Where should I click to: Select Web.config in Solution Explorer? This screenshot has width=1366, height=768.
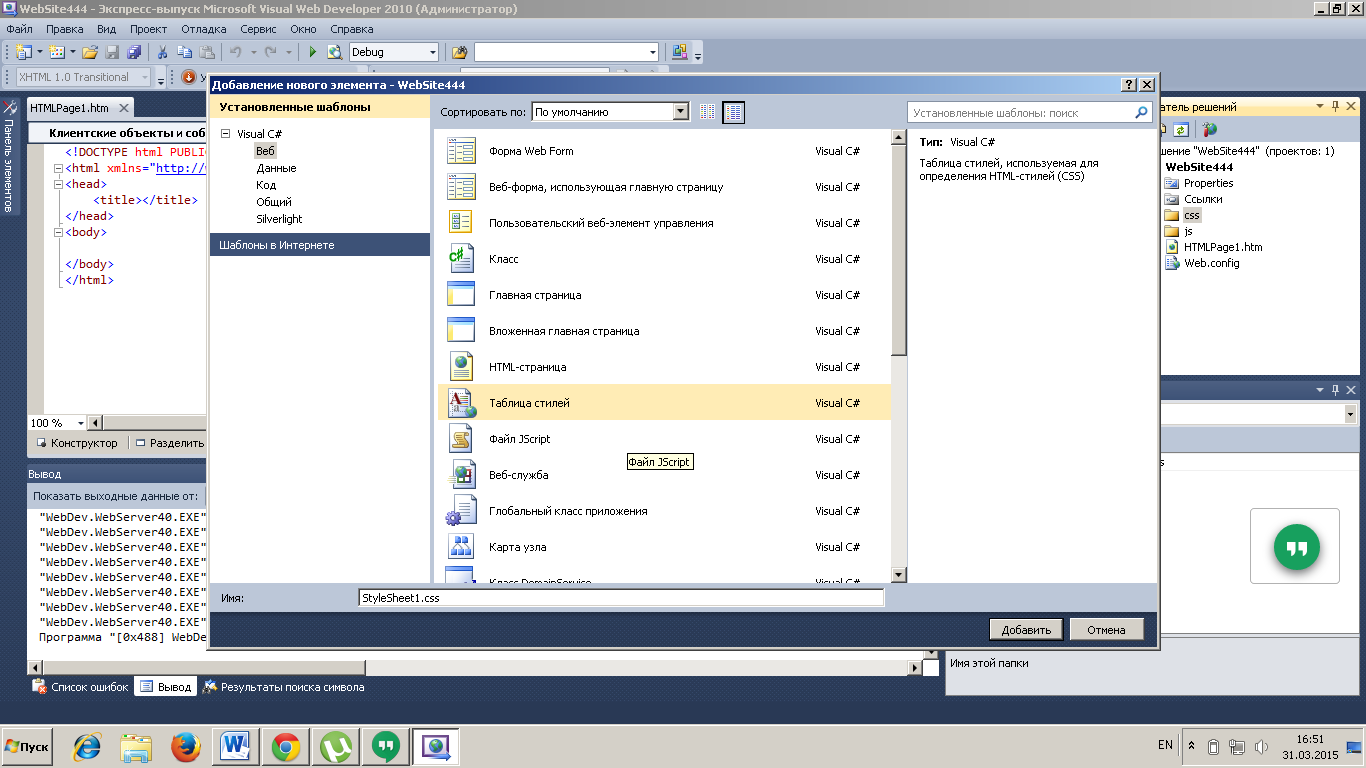click(1202, 263)
